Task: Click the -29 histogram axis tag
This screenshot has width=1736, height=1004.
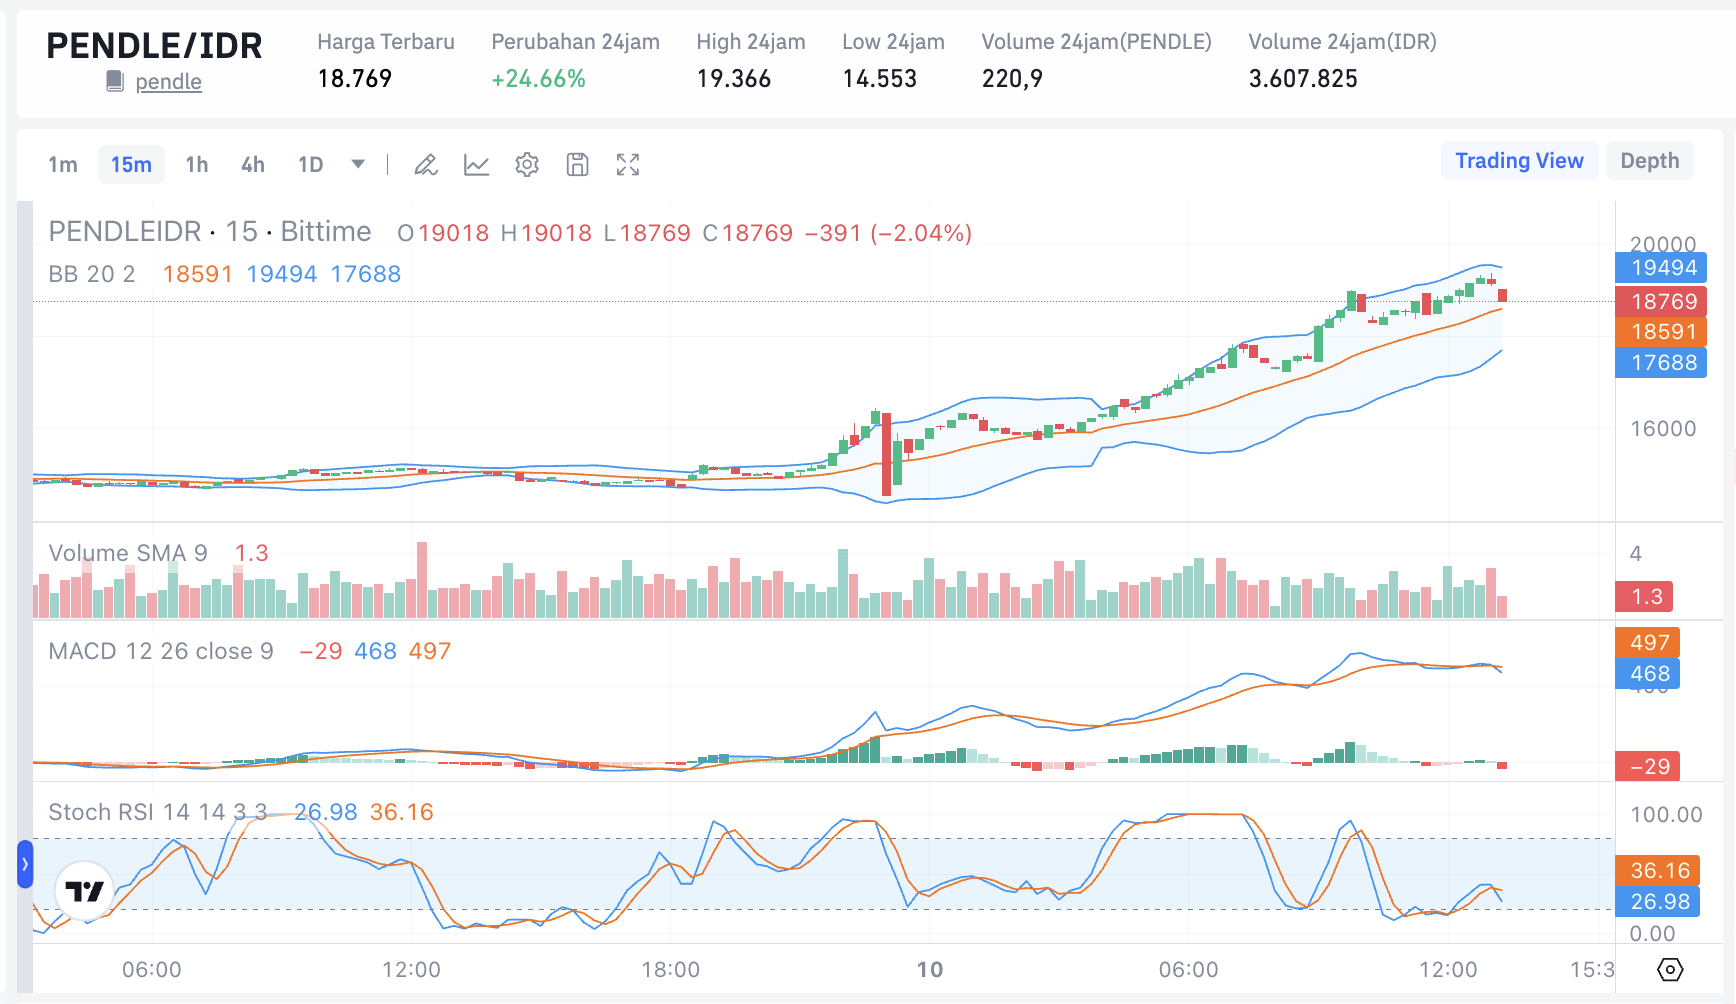Action: 1648,767
